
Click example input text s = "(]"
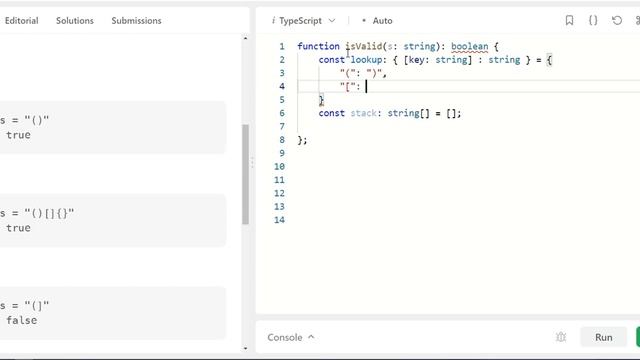coord(24,305)
